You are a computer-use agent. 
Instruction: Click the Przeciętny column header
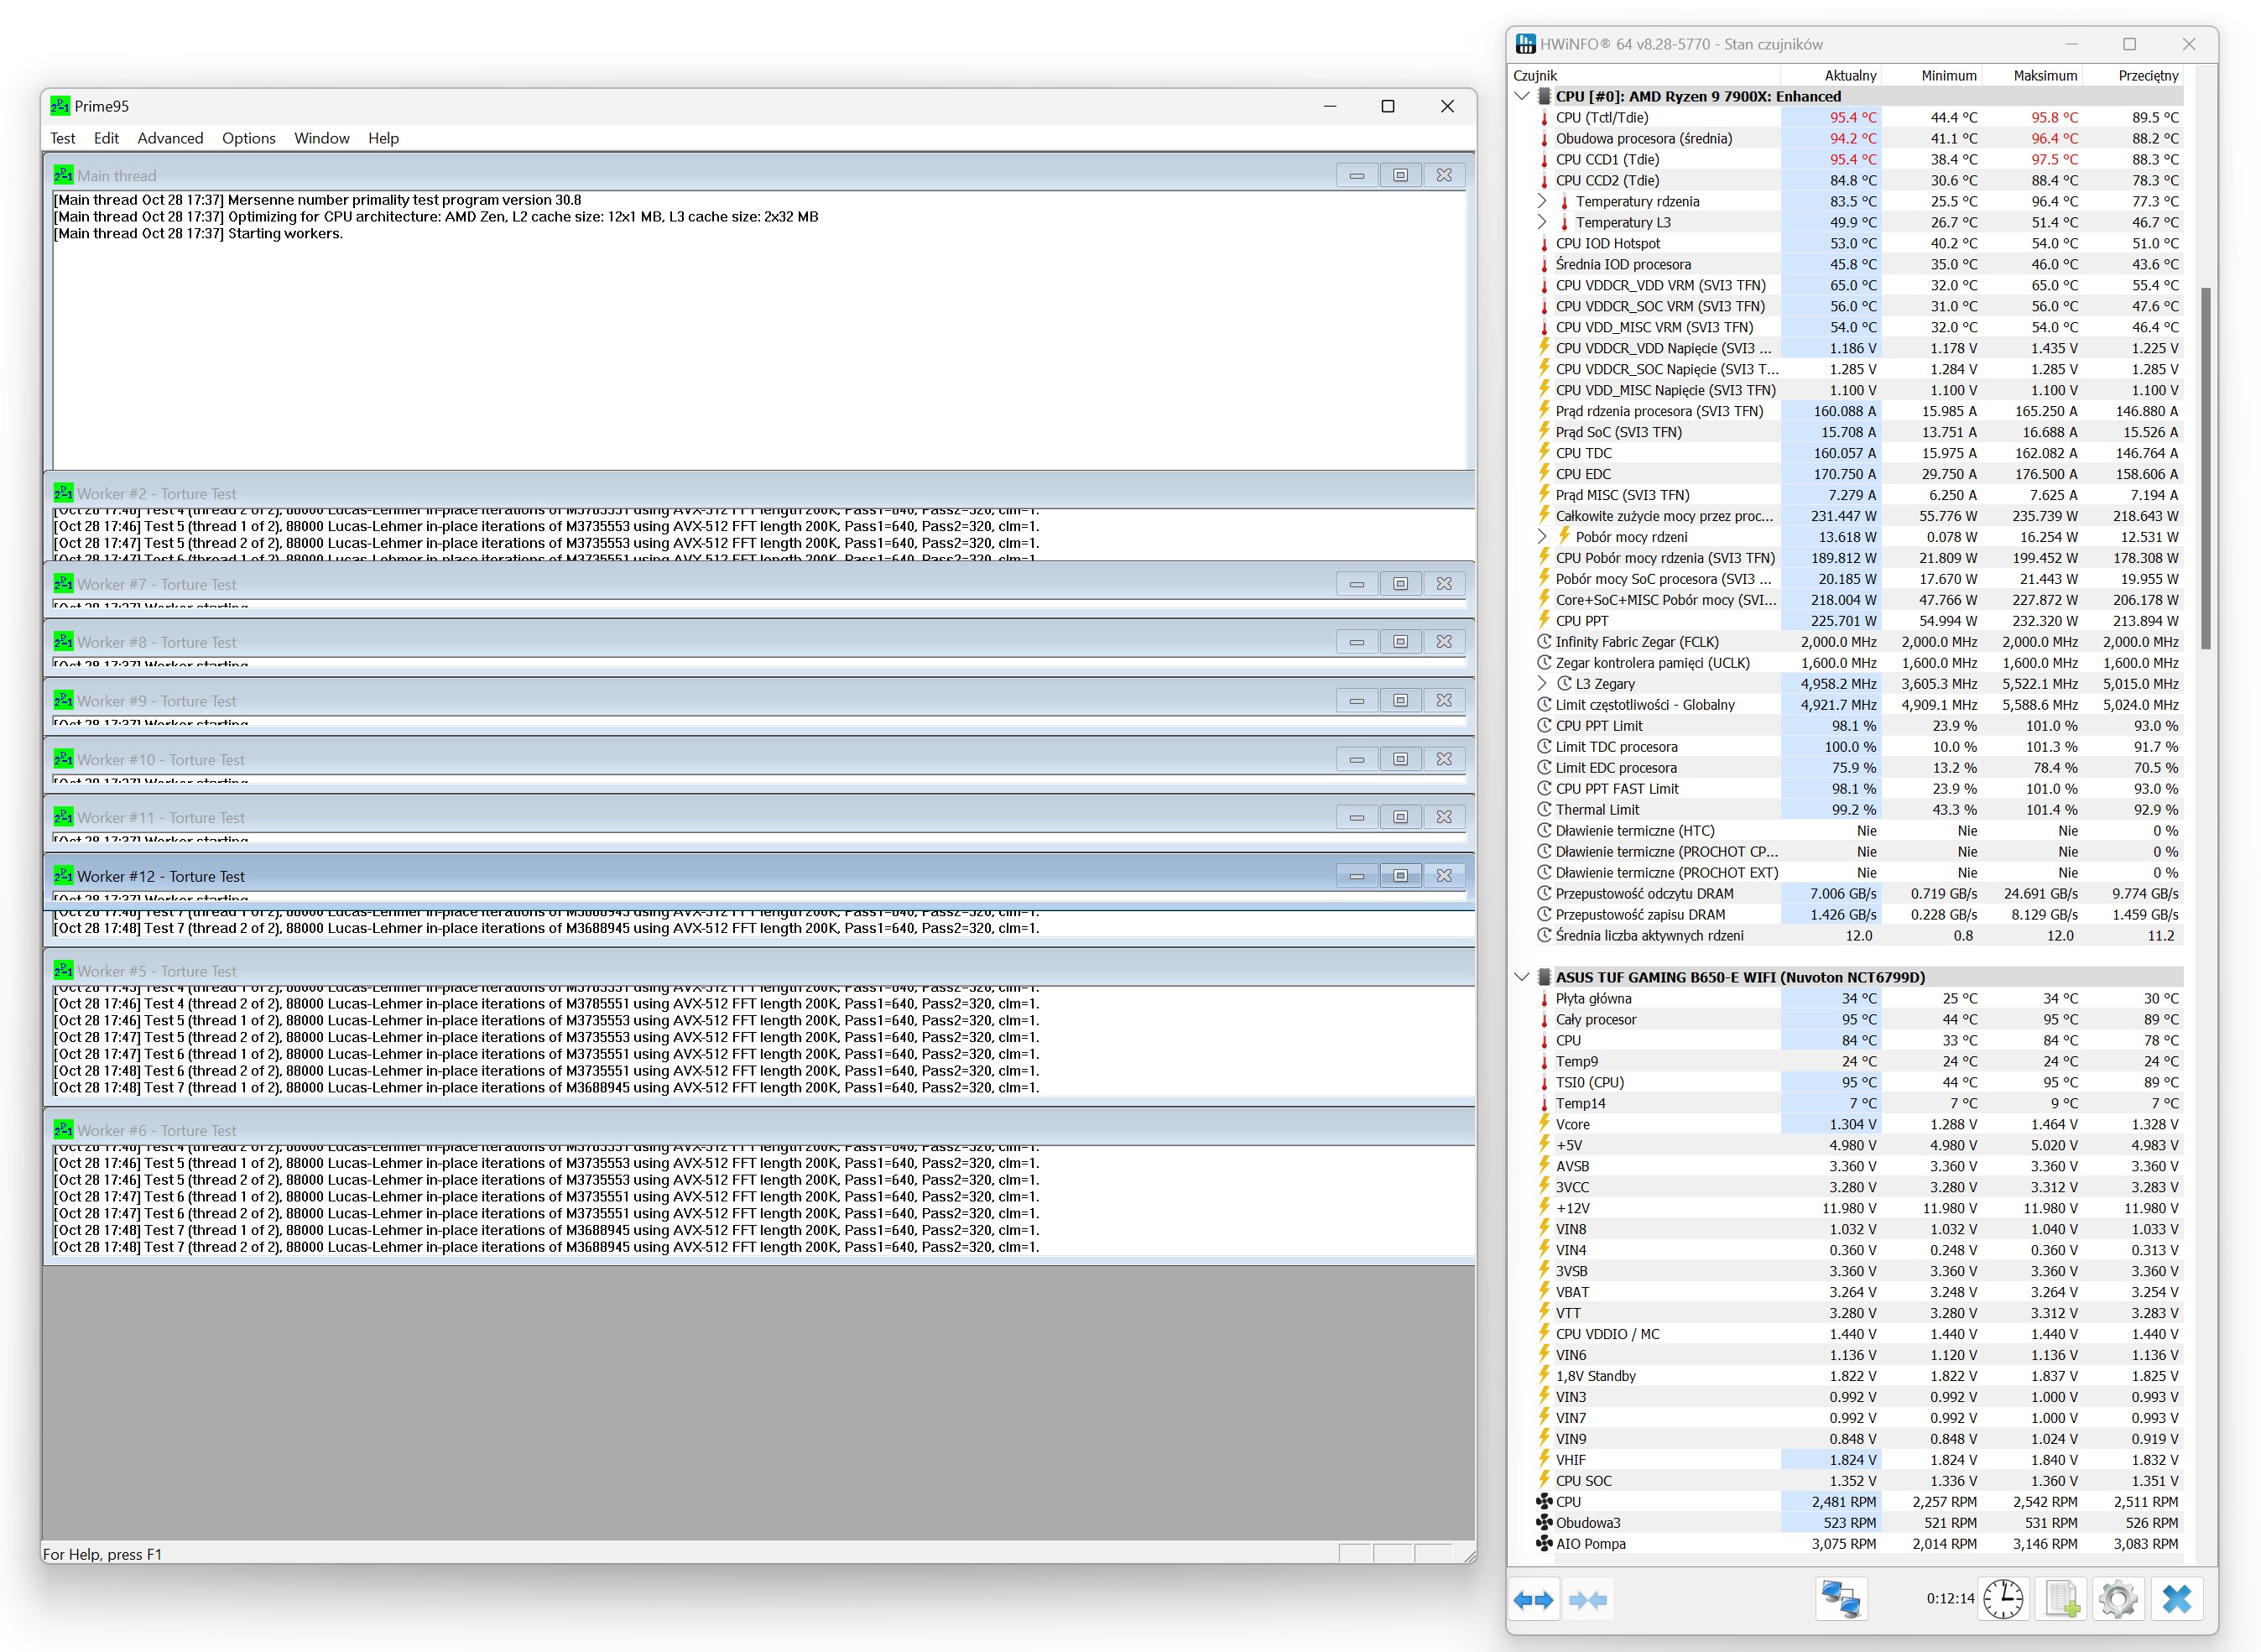coord(2147,75)
